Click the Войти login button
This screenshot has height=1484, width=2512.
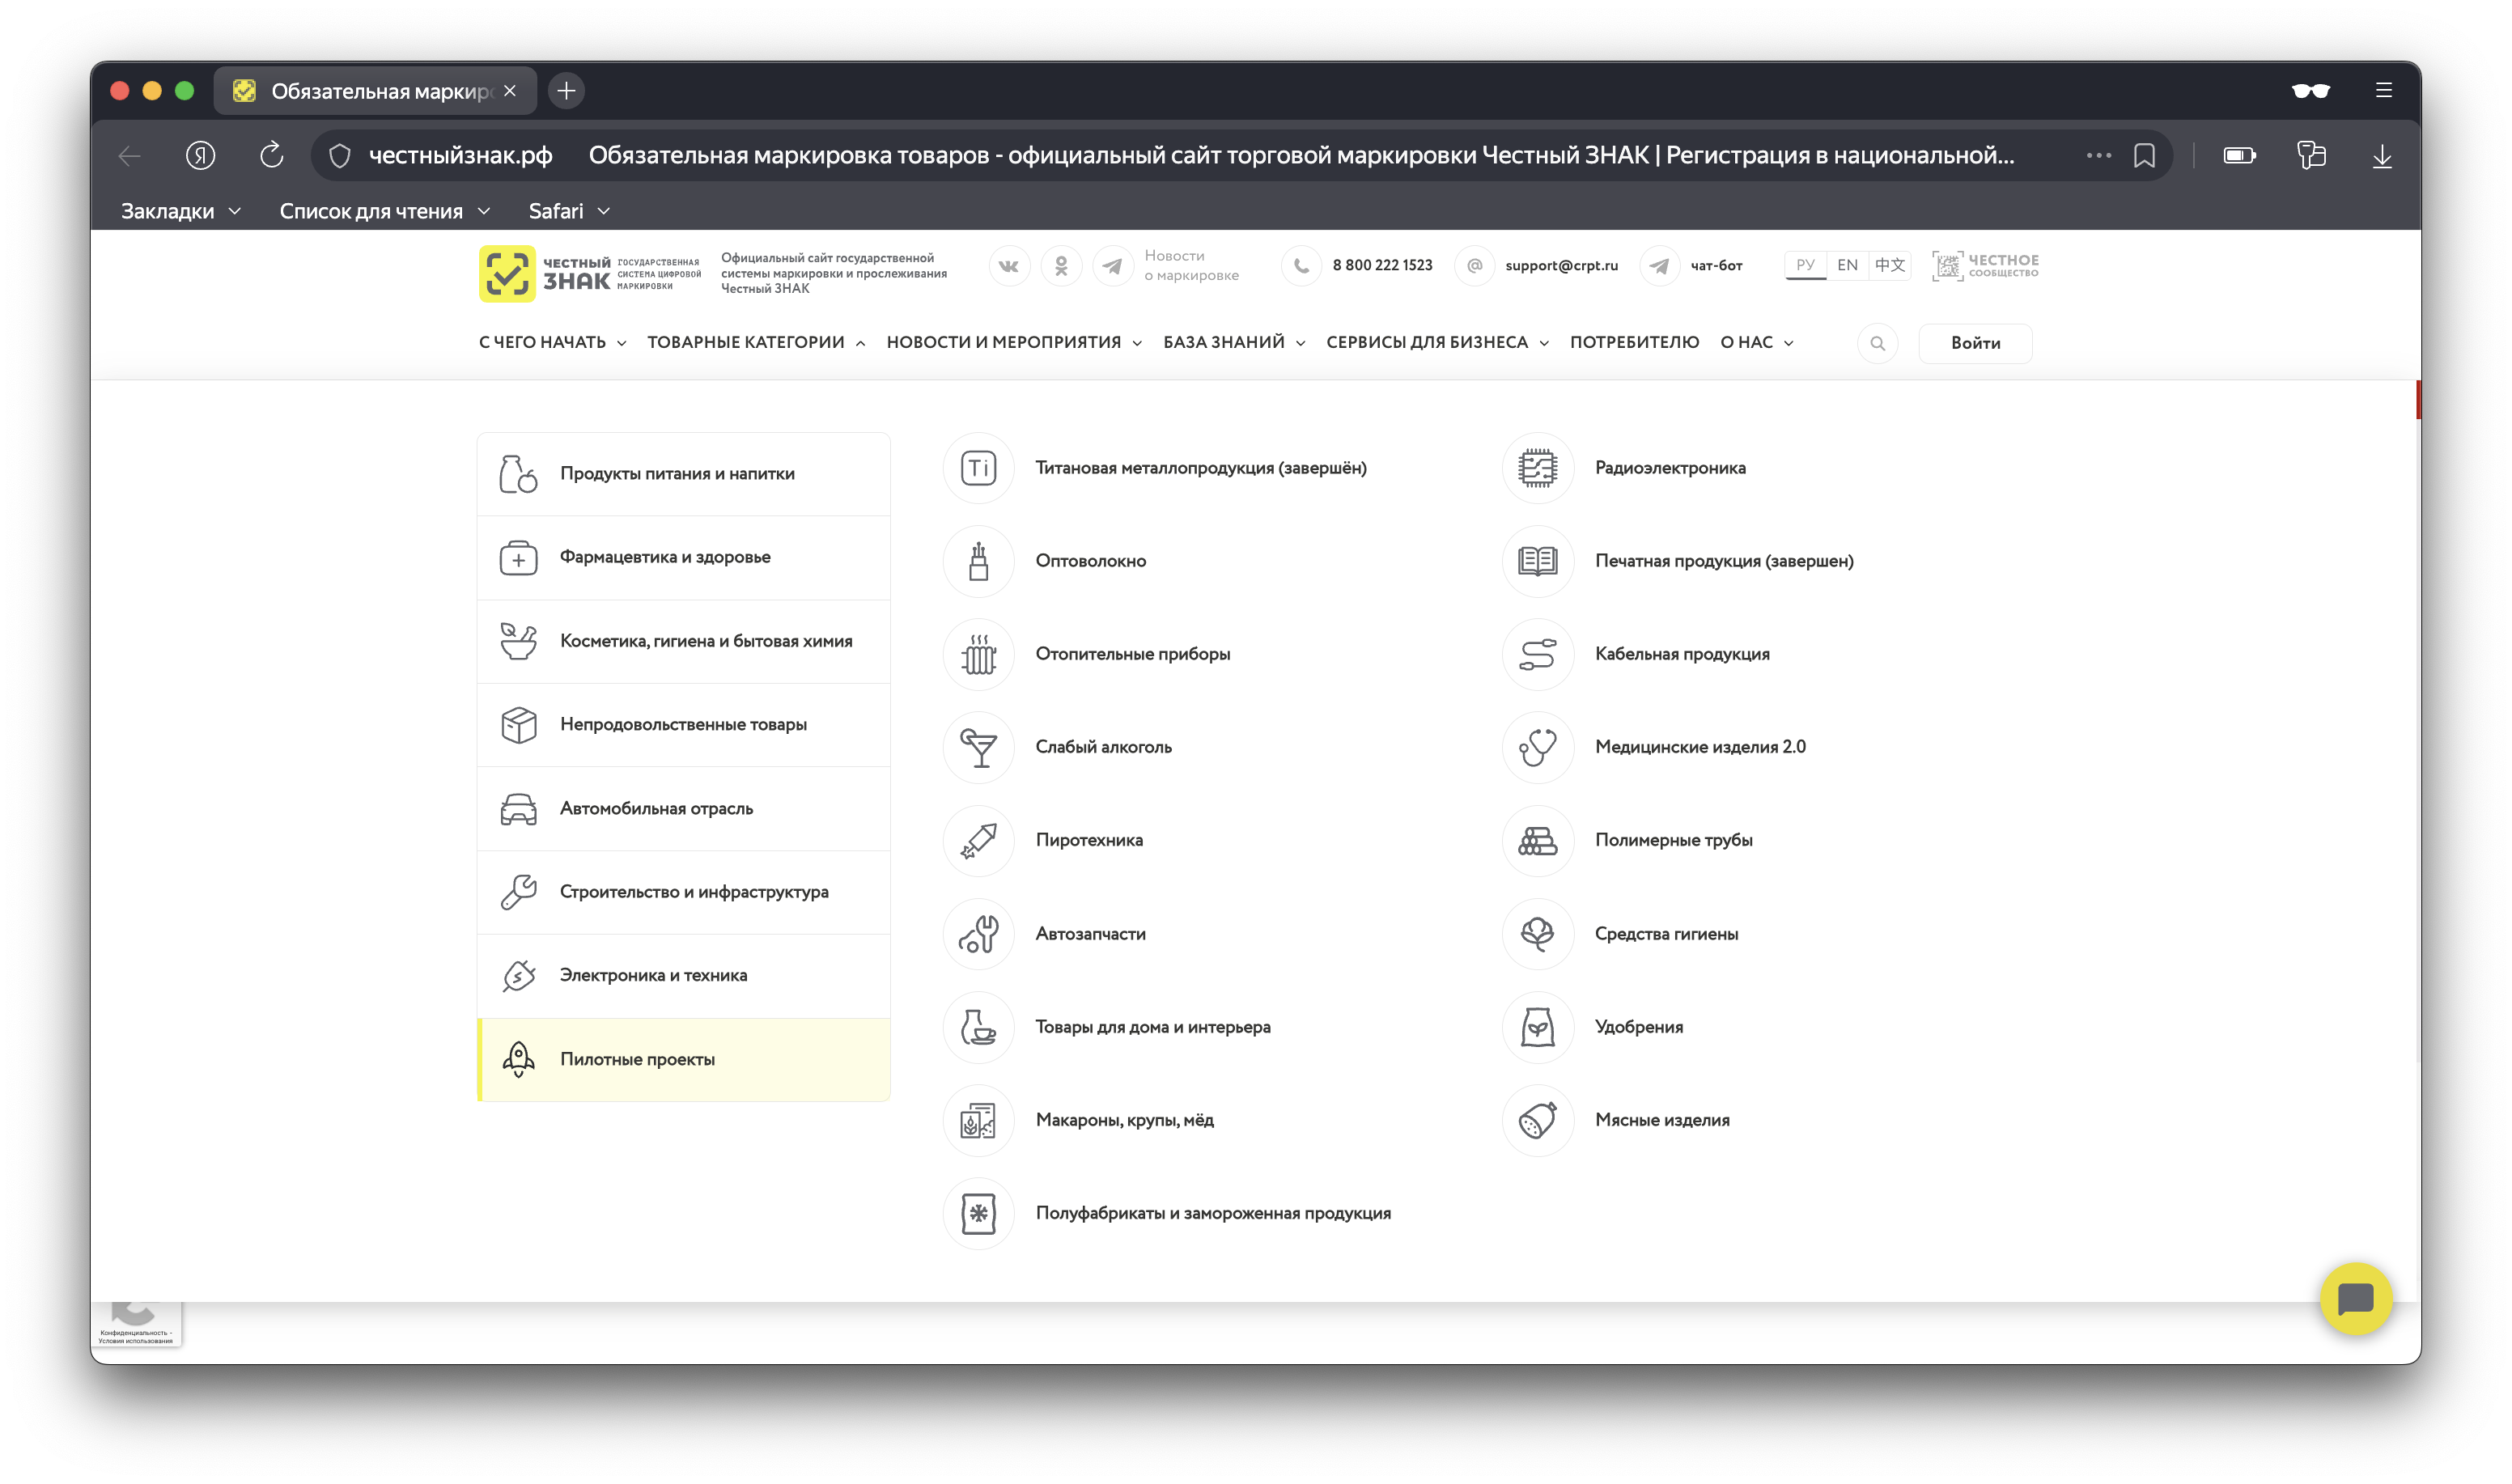[1975, 343]
